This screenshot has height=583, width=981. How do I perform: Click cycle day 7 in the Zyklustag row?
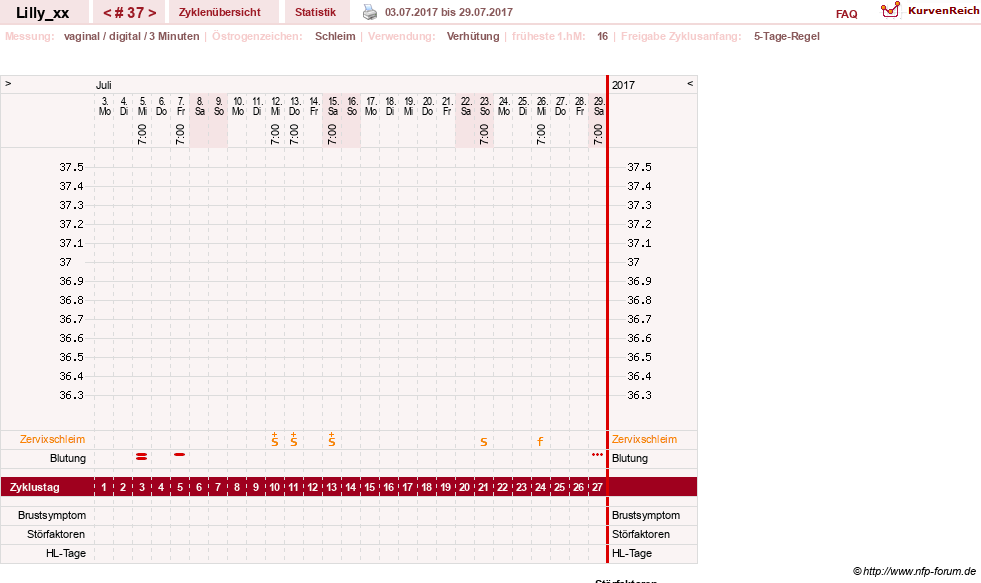click(218, 487)
